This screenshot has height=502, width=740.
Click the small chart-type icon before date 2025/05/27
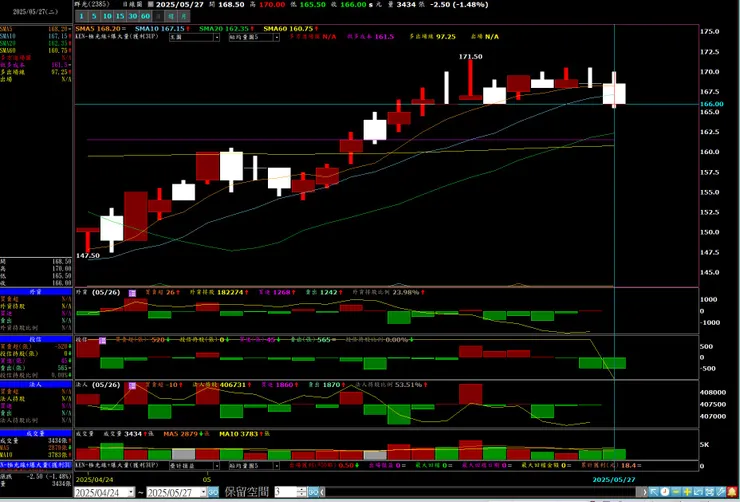pyautogui.click(x=151, y=4)
